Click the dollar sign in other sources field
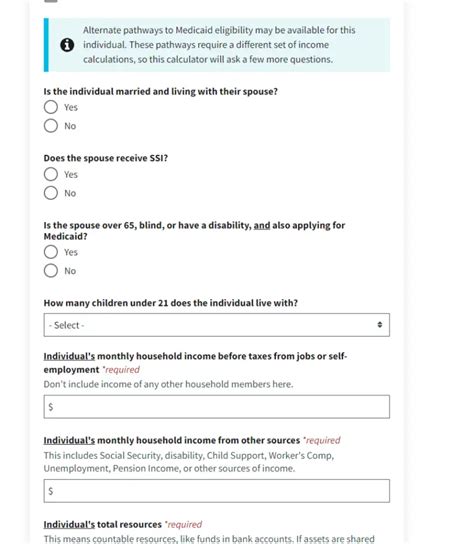474x544 pixels. pyautogui.click(x=51, y=491)
